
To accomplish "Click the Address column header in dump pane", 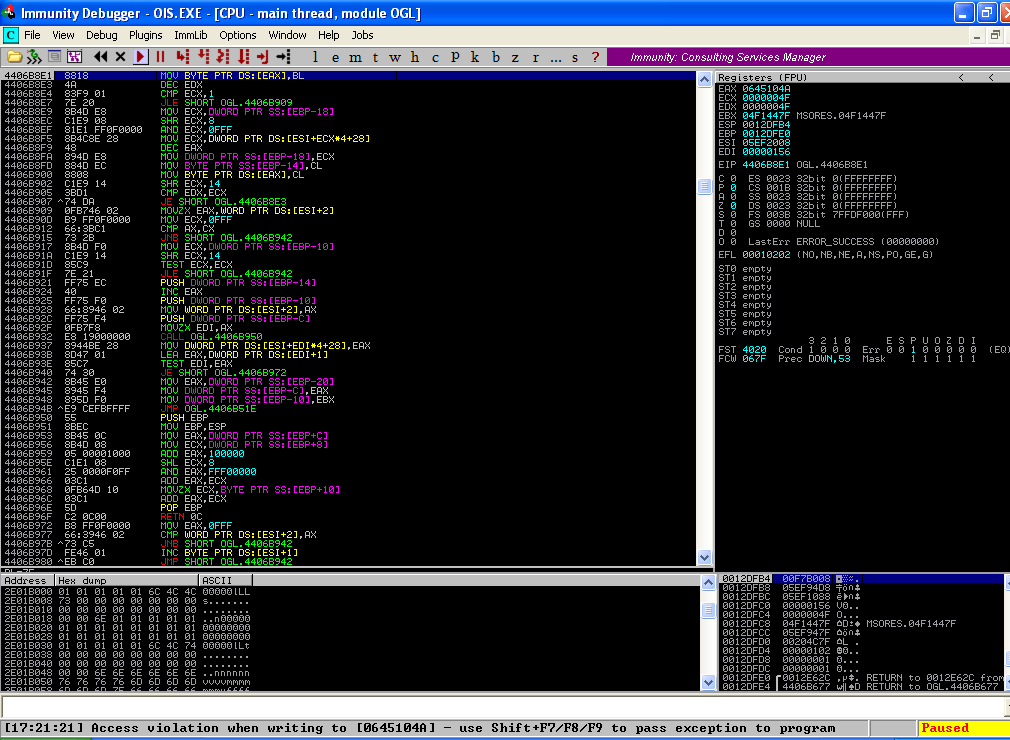I will click(28, 580).
